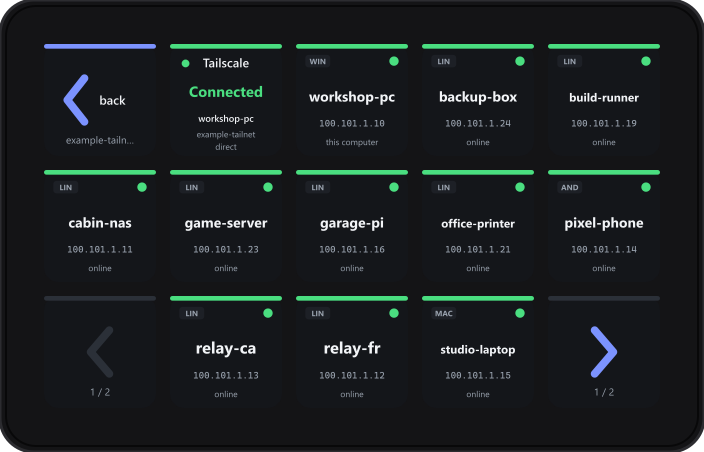The width and height of the screenshot is (704, 452).
Task: Click the online status dot on workshop-pc
Action: tap(394, 61)
